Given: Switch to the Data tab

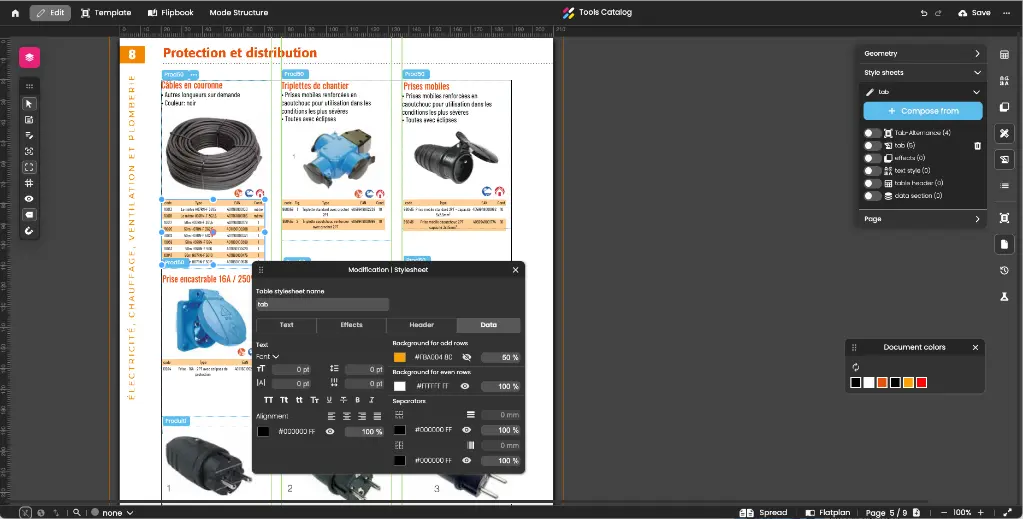Looking at the screenshot, I should tap(489, 324).
